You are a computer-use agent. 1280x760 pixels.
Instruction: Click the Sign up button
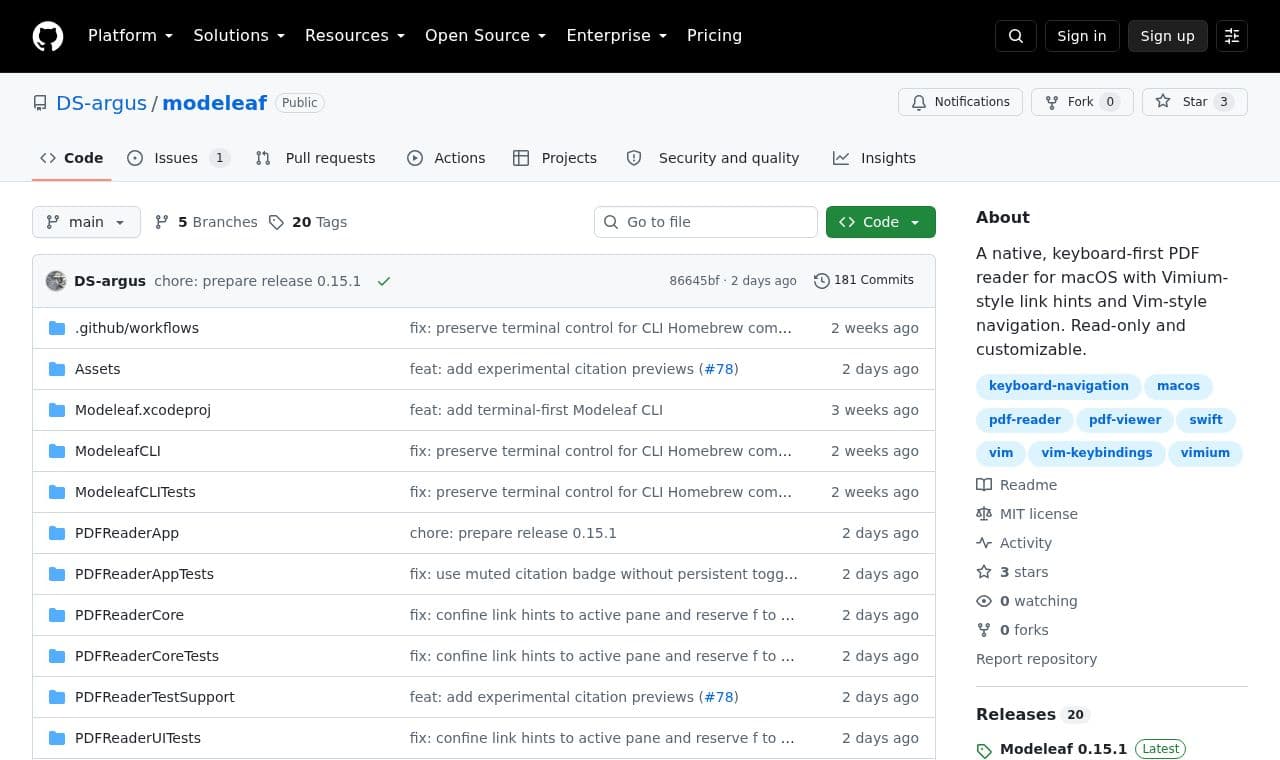click(1168, 36)
